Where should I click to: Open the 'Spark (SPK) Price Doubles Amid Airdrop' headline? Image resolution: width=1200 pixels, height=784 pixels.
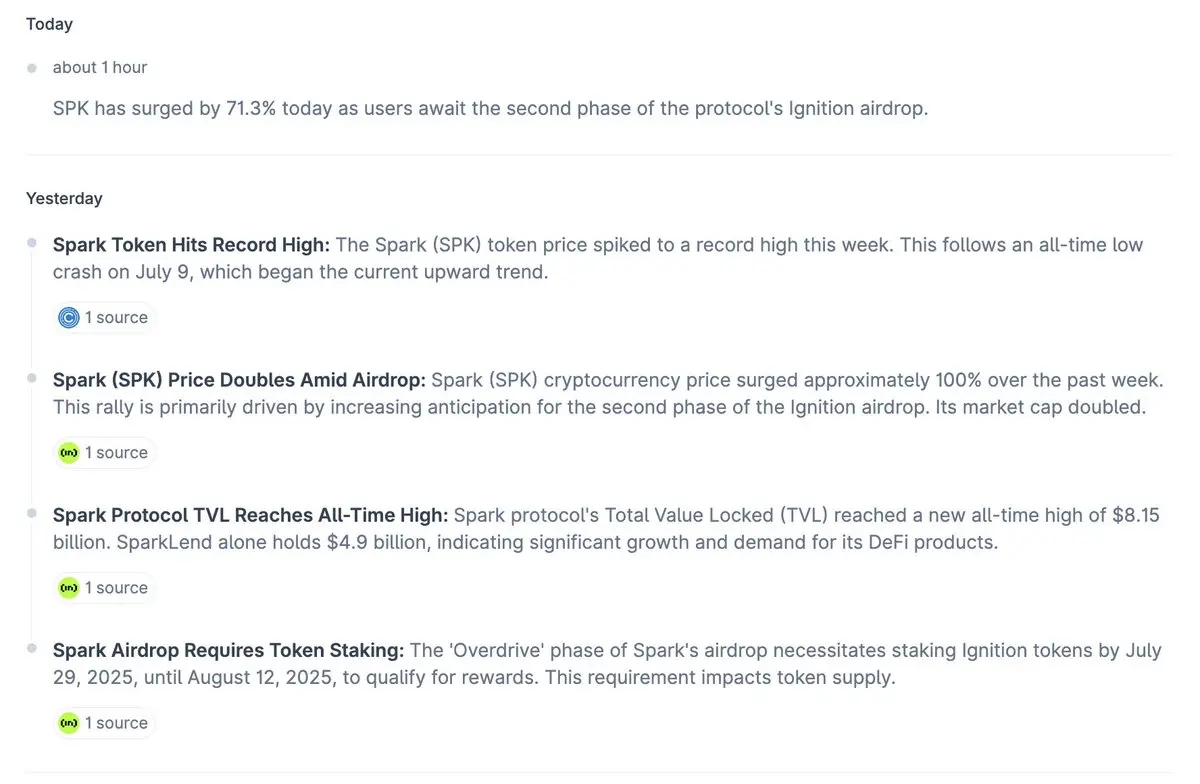pyautogui.click(x=240, y=380)
